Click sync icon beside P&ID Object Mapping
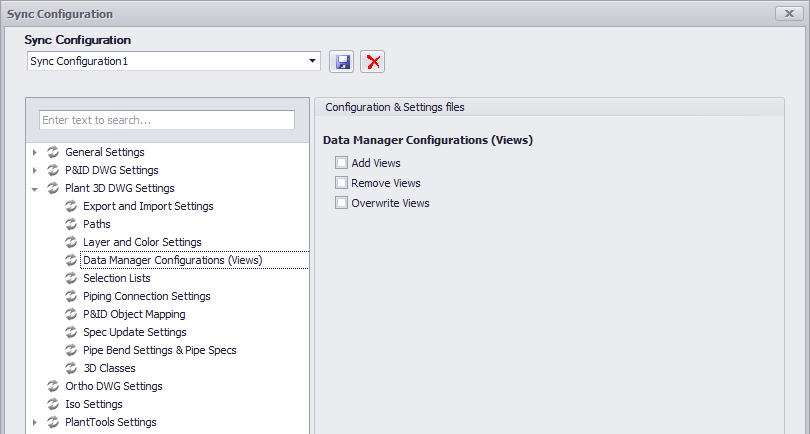This screenshot has width=810, height=434. (x=71, y=314)
